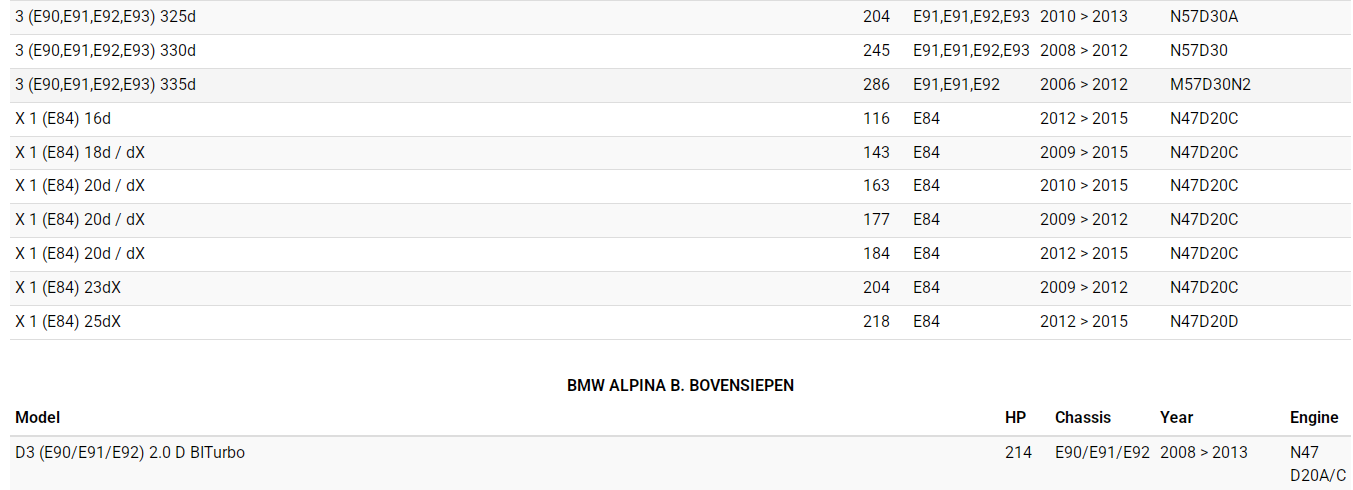Click the 2006 > 2012 year range
The height and width of the screenshot is (490, 1353).
(1083, 84)
